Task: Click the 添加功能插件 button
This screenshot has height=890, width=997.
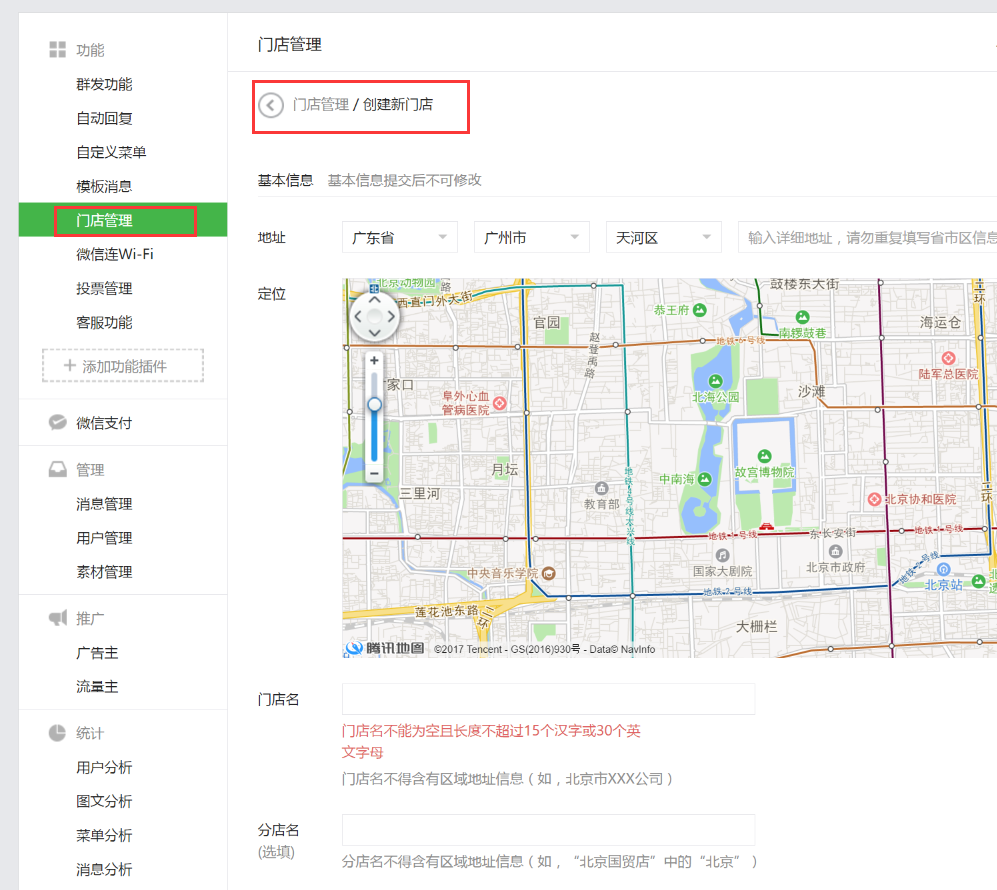Action: coord(123,366)
